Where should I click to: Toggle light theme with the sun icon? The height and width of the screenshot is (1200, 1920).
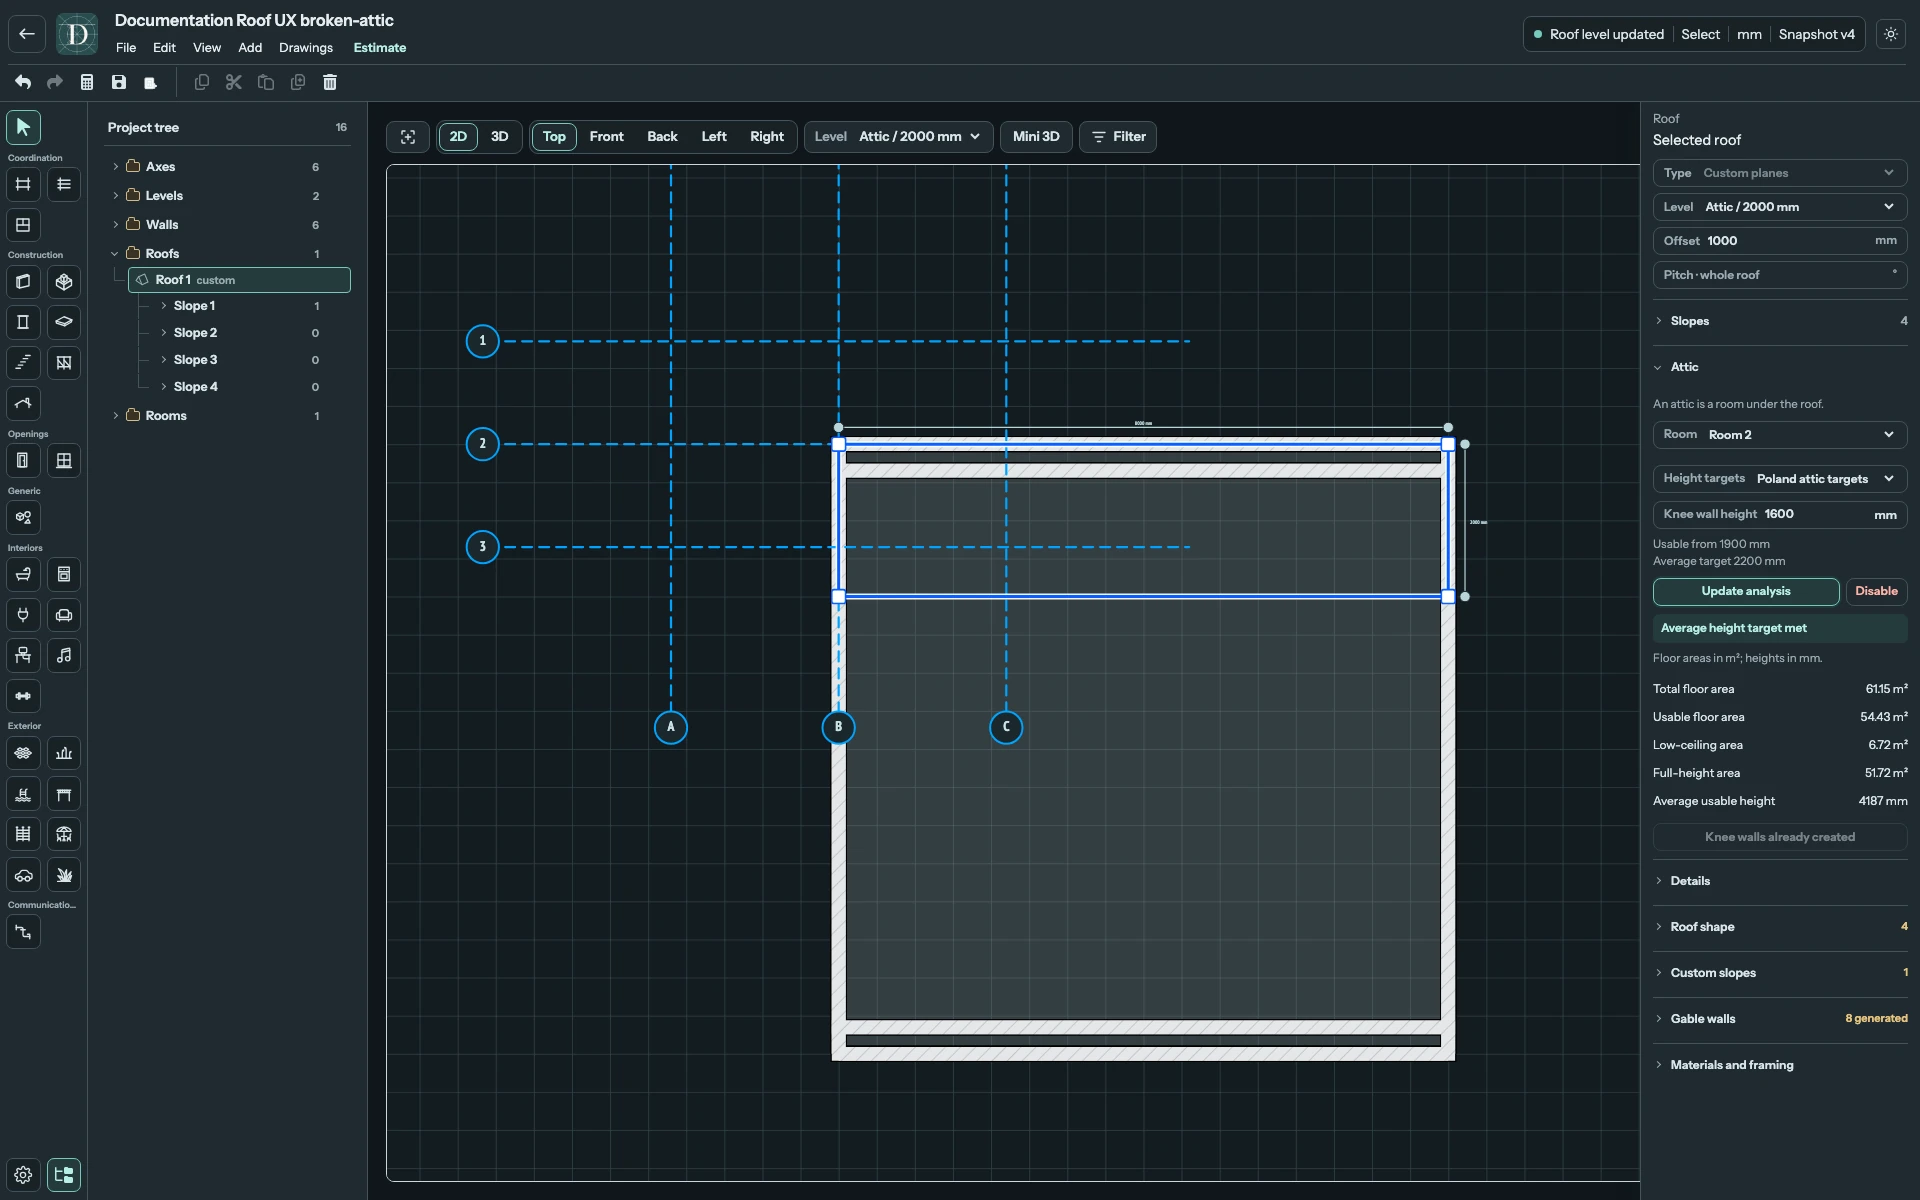pos(1891,34)
